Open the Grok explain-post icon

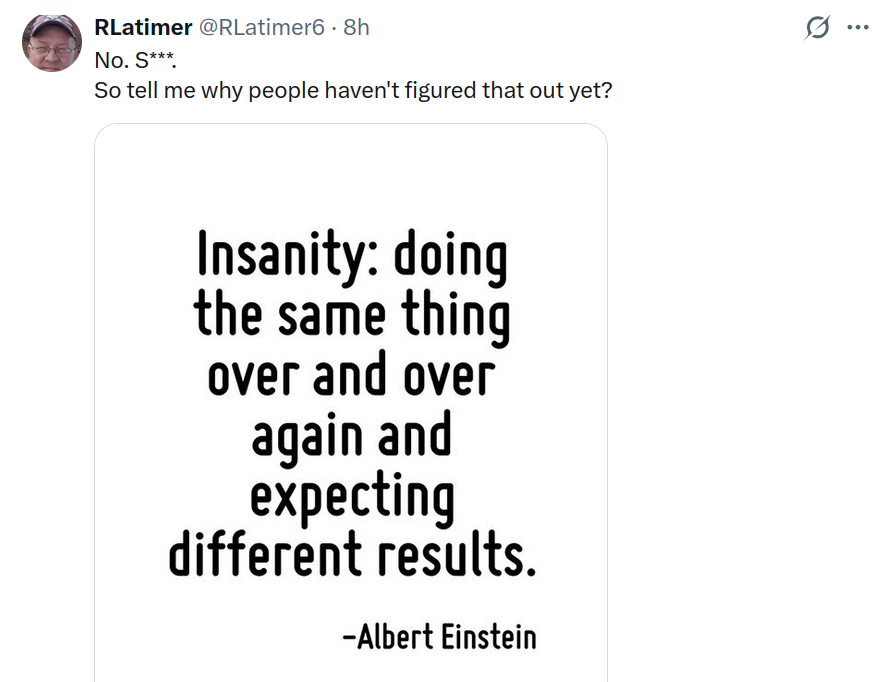(x=817, y=28)
